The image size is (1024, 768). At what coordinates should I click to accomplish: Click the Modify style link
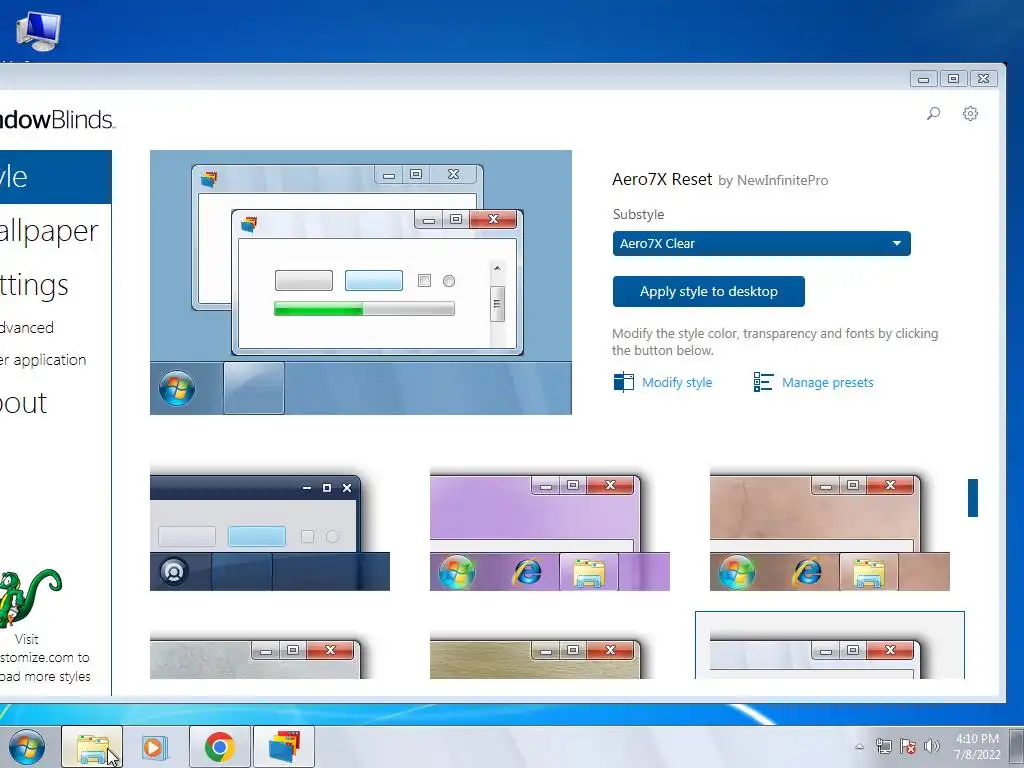tap(677, 383)
